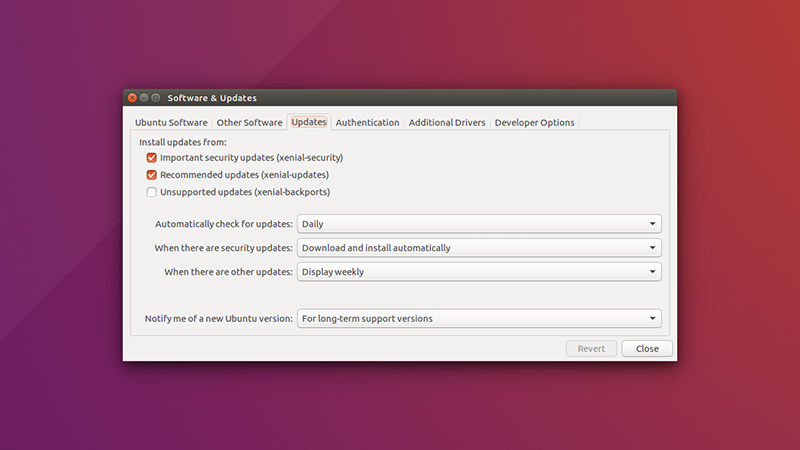Click the 'Software & Updates' title bar text
Image resolution: width=800 pixels, height=450 pixels.
pyautogui.click(x=212, y=98)
